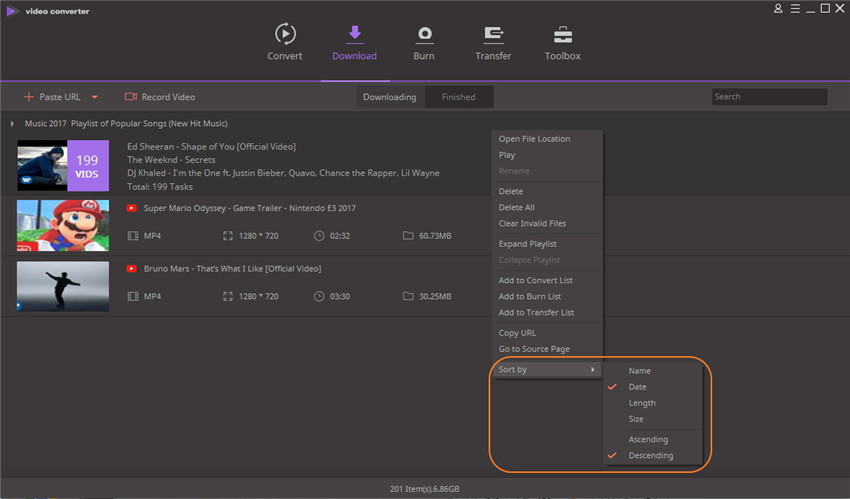Click resolution icon on Bruno Mars row
This screenshot has width=850, height=499.
[x=228, y=296]
